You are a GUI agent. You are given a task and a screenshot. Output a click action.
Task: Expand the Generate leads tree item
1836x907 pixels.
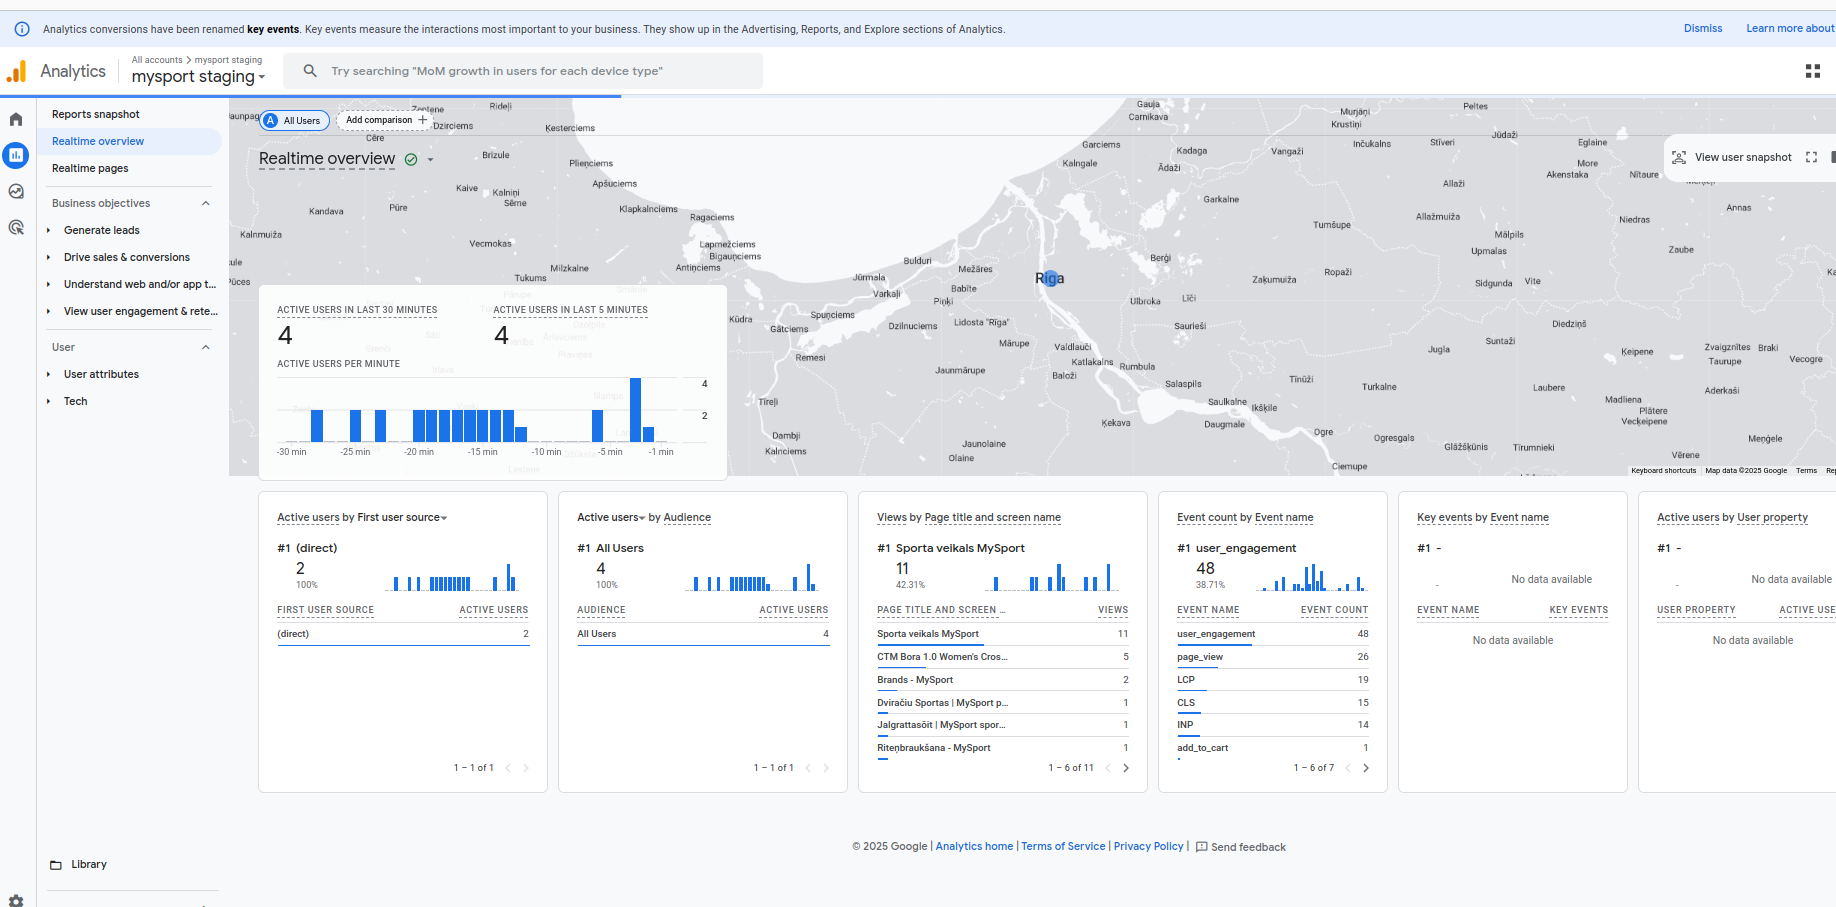point(48,230)
